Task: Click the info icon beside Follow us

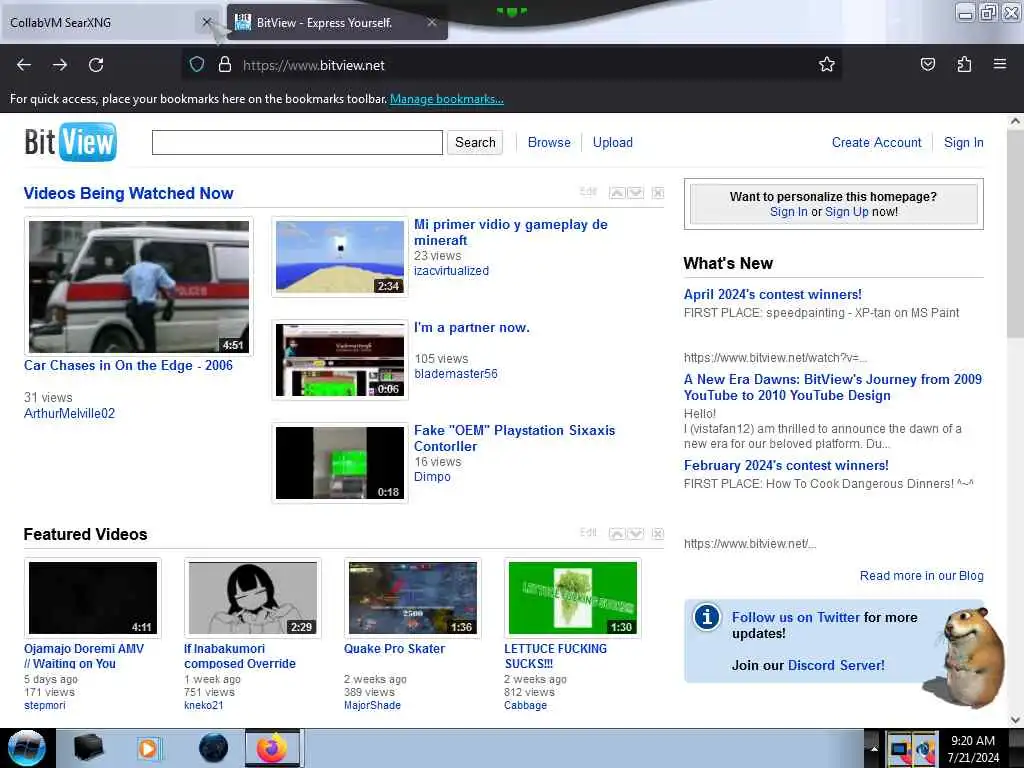Action: click(707, 617)
